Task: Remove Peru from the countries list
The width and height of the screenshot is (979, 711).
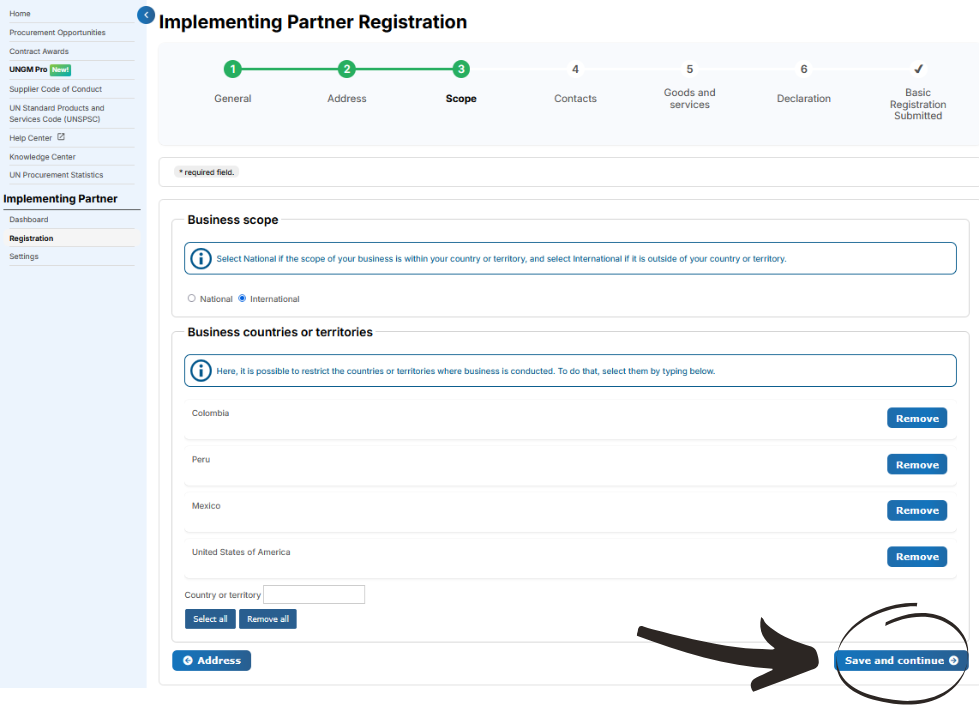Action: [x=917, y=464]
